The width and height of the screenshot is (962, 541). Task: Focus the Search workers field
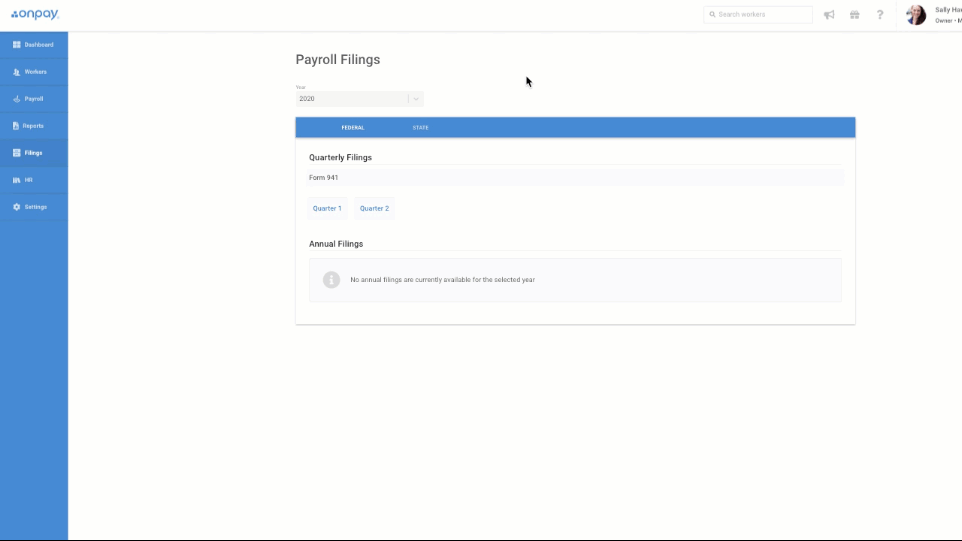[x=758, y=14]
